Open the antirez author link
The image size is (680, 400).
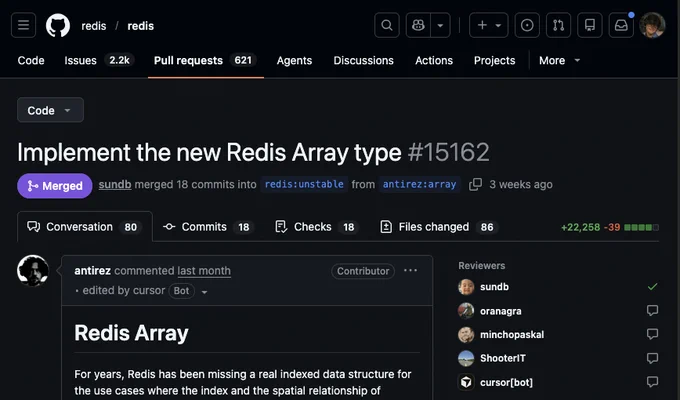92,271
